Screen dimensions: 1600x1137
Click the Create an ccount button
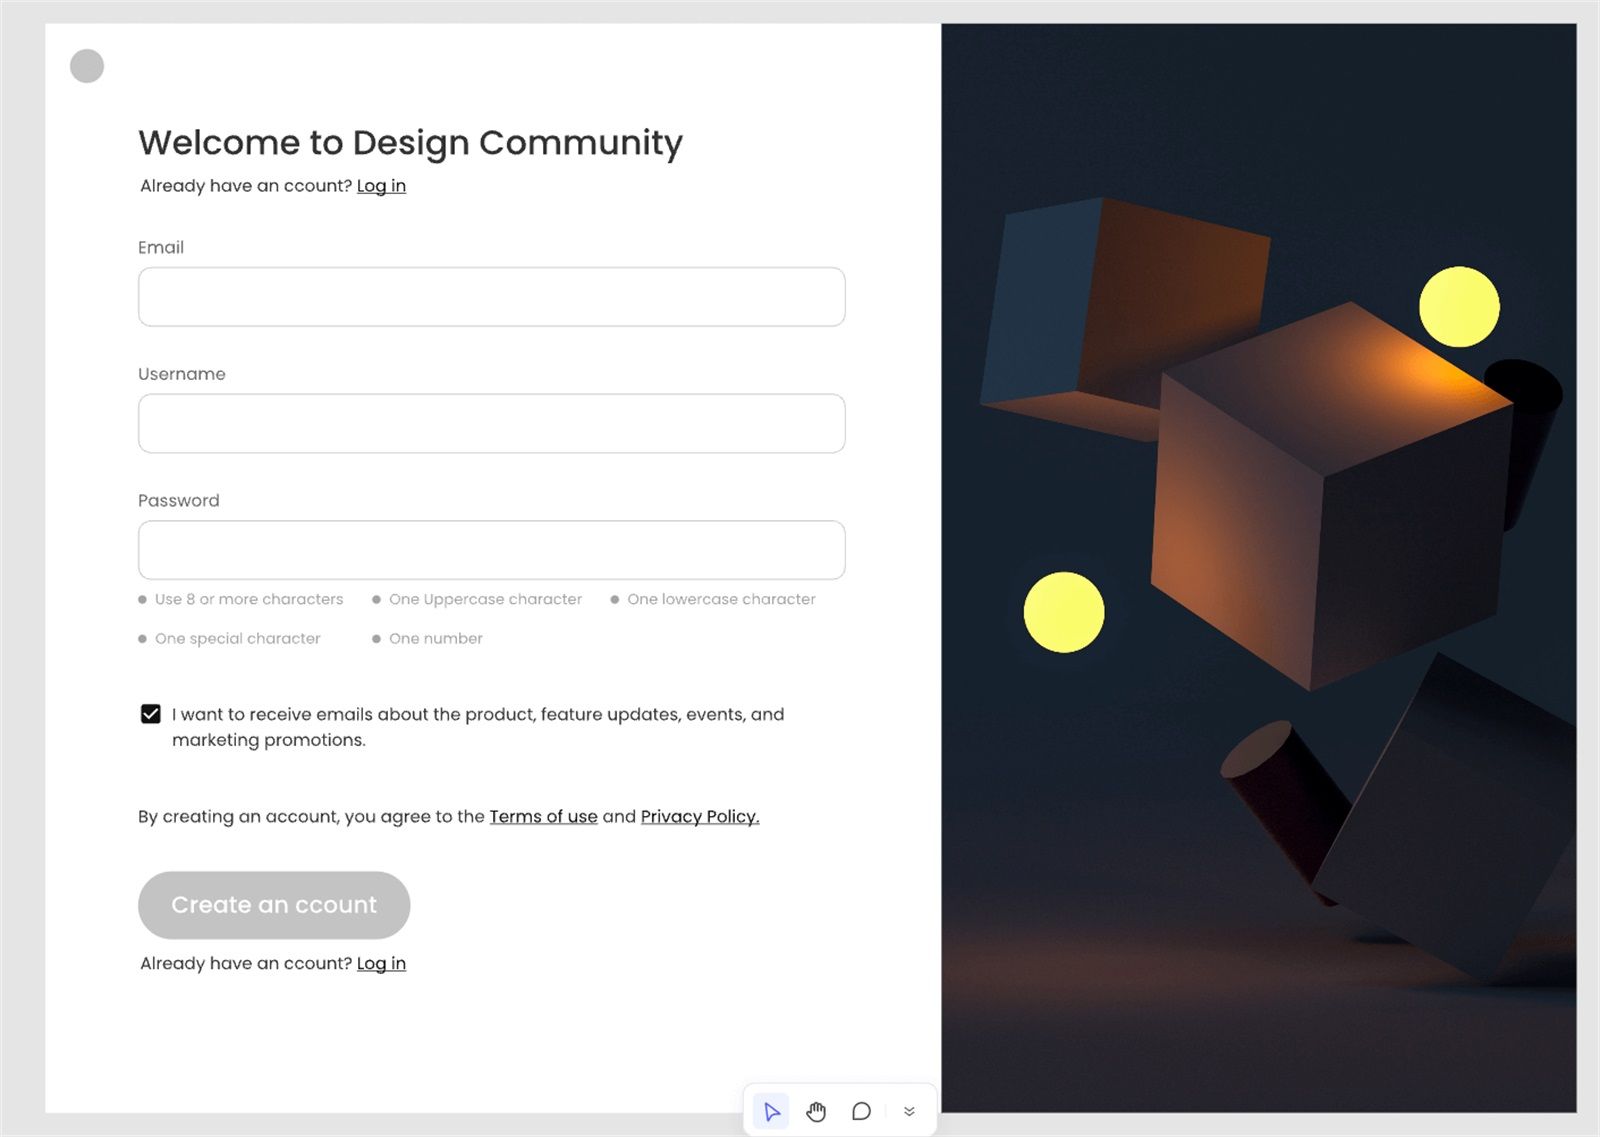(x=274, y=905)
